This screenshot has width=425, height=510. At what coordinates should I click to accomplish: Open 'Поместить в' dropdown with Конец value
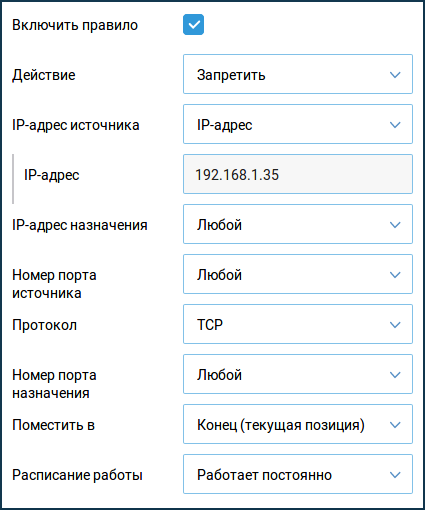pyautogui.click(x=298, y=424)
